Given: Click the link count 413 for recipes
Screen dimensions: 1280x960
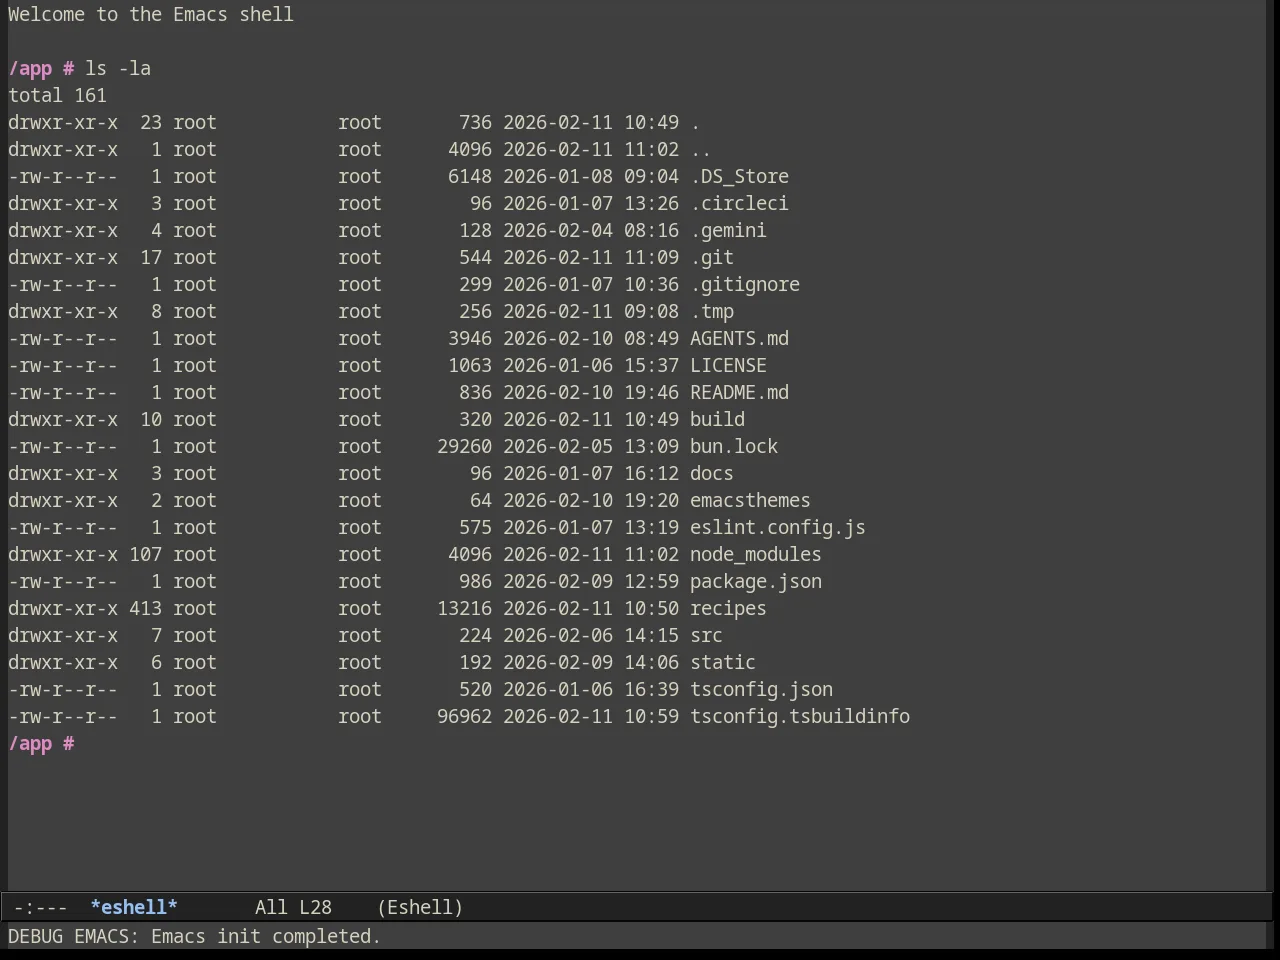Looking at the screenshot, I should click(145, 609).
